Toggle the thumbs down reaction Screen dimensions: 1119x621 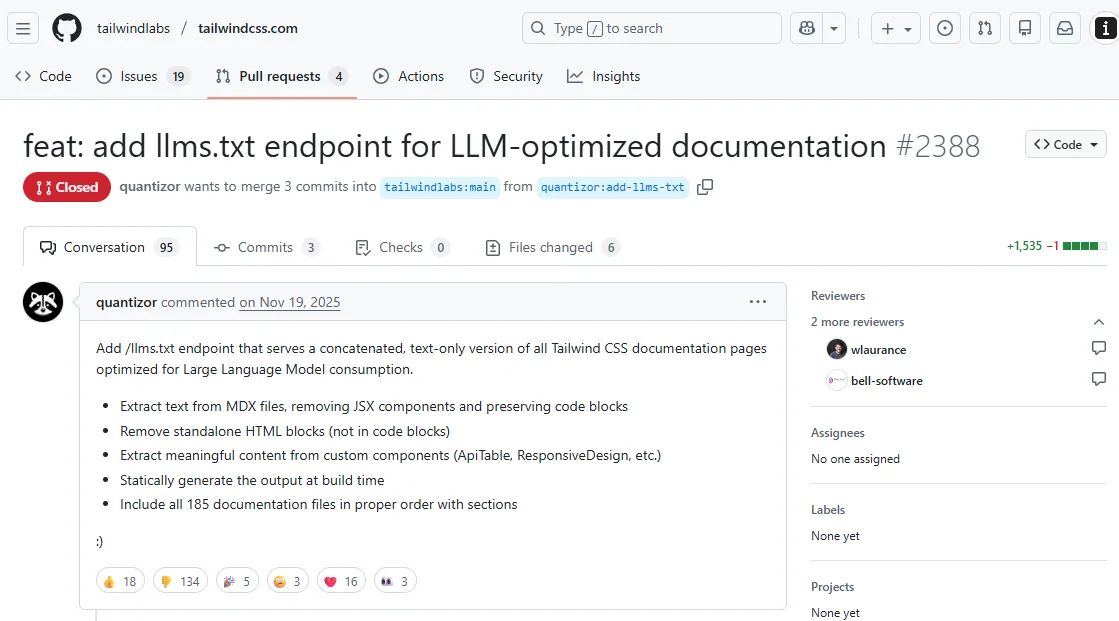tap(180, 581)
